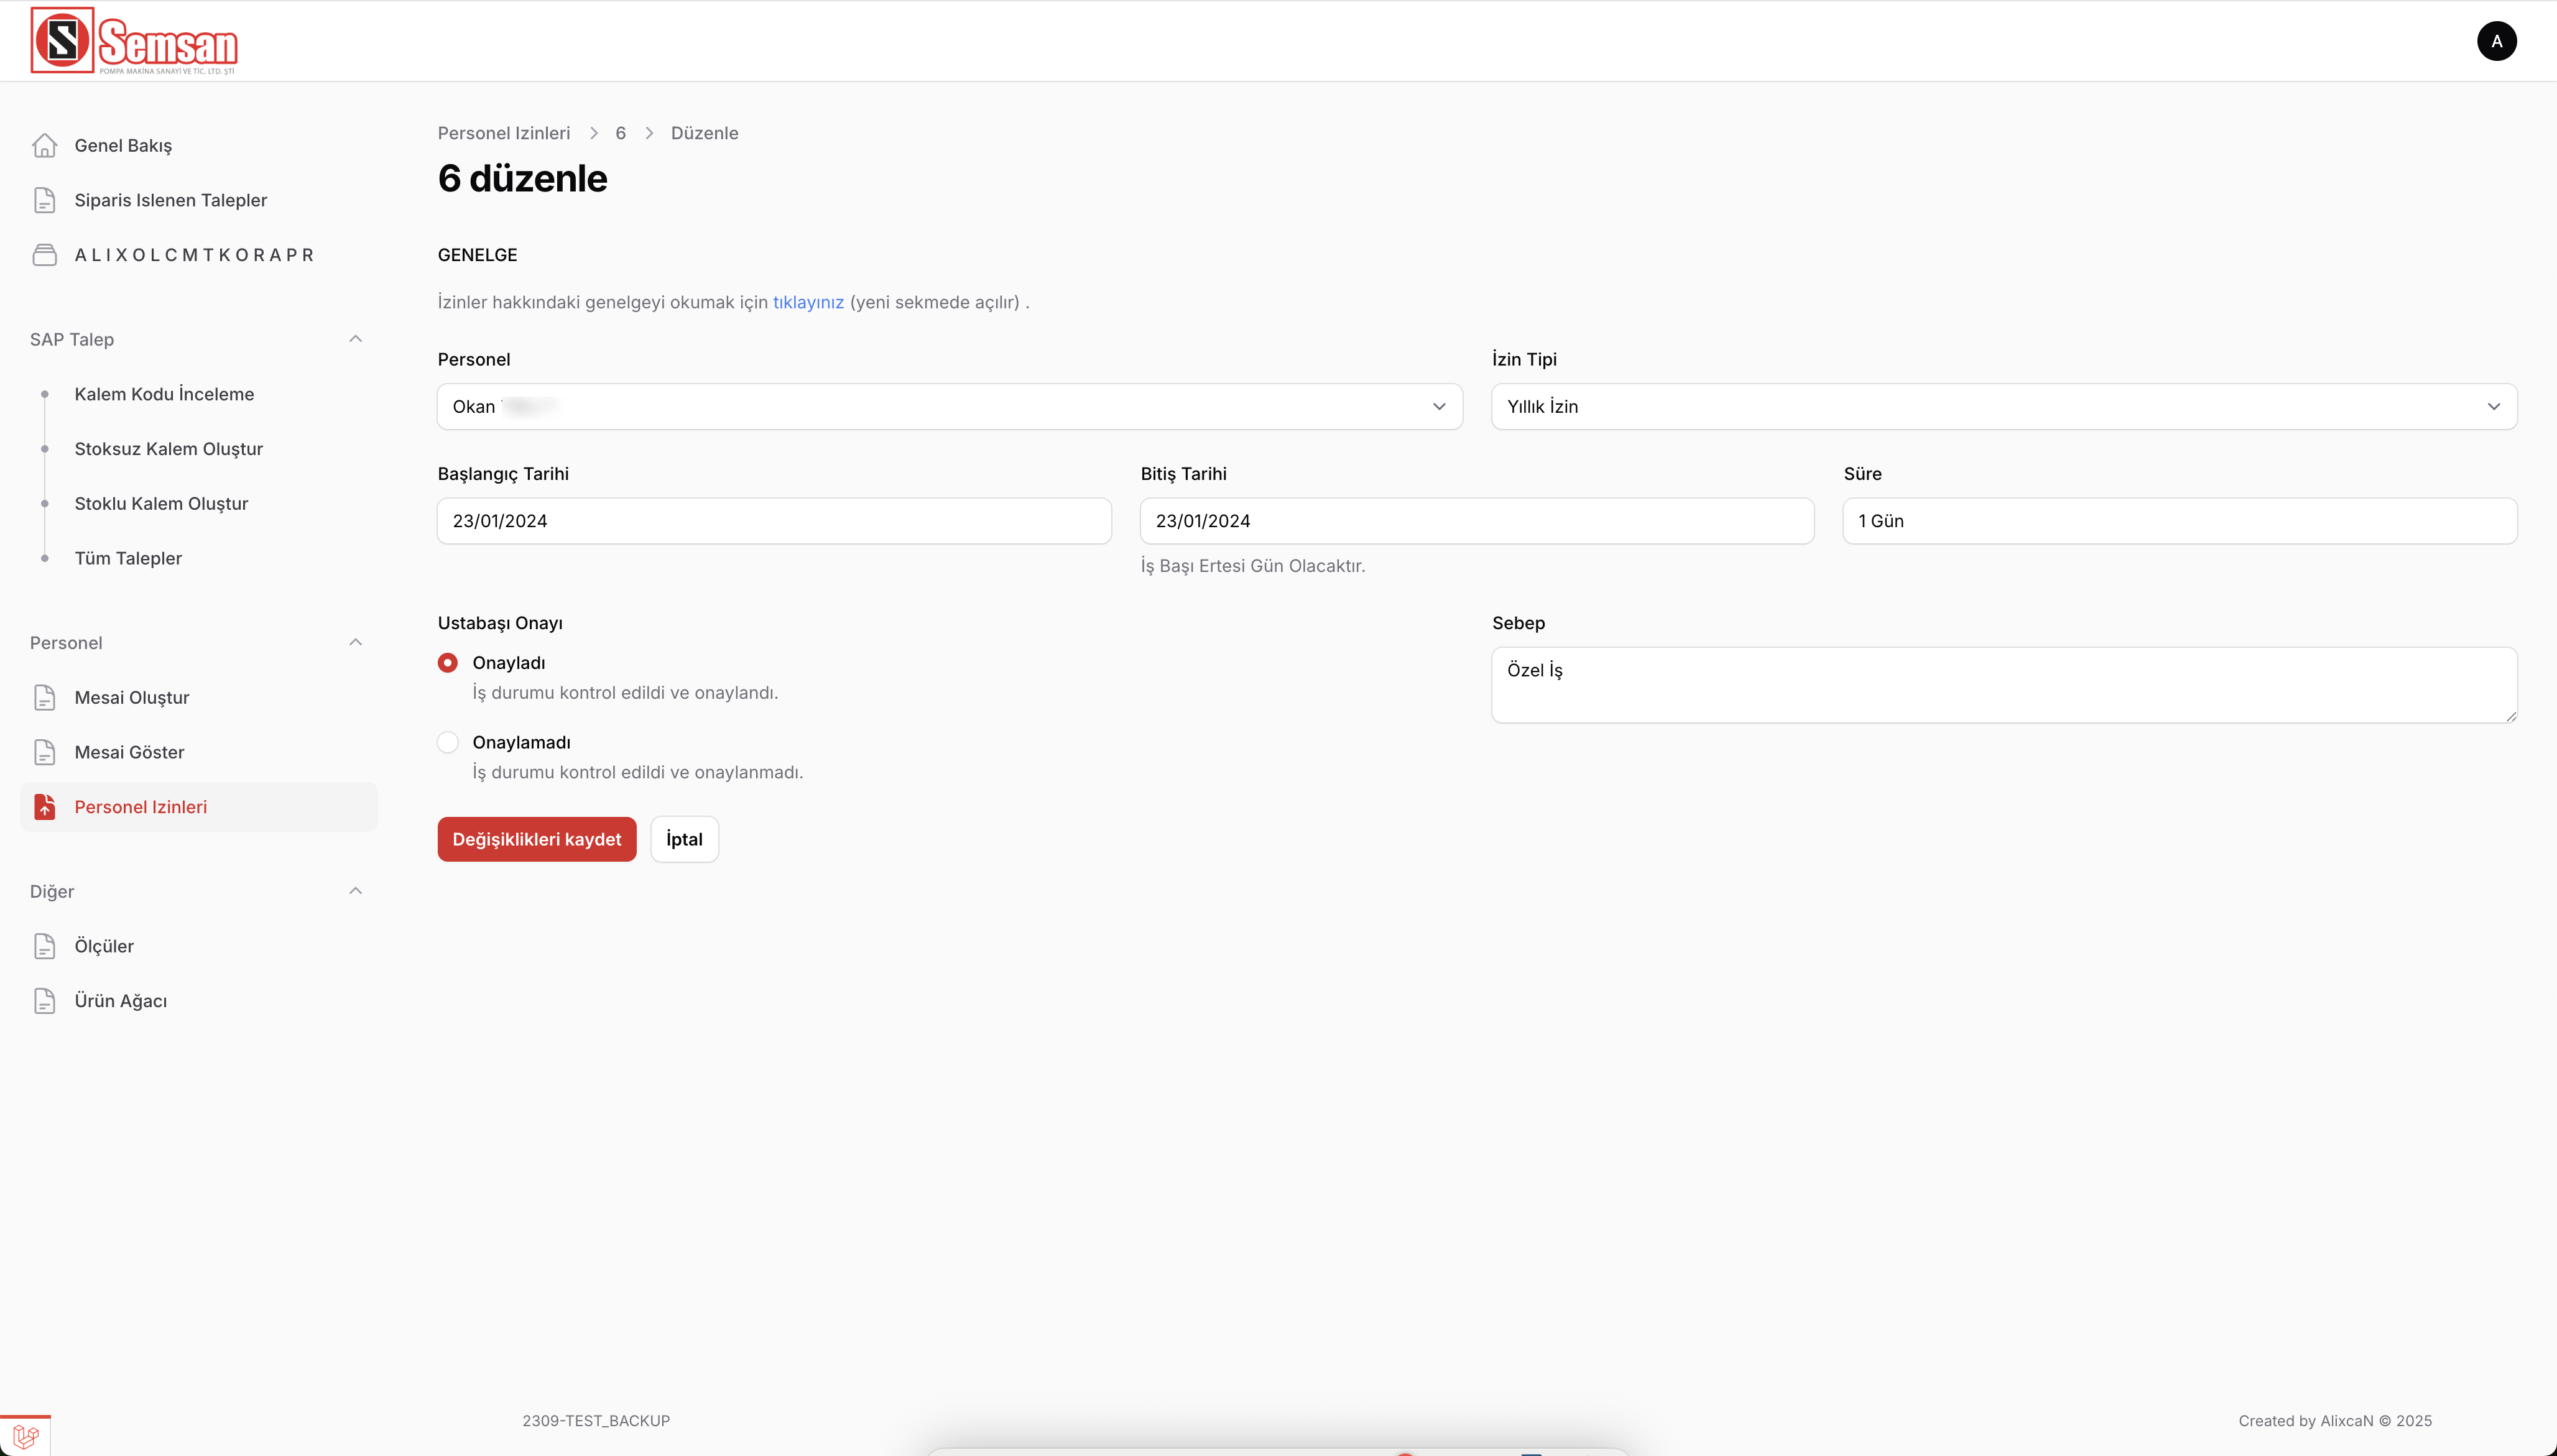Viewport: 2557px width, 1456px height.
Task: Click into the Sebep text area
Action: click(2003, 685)
